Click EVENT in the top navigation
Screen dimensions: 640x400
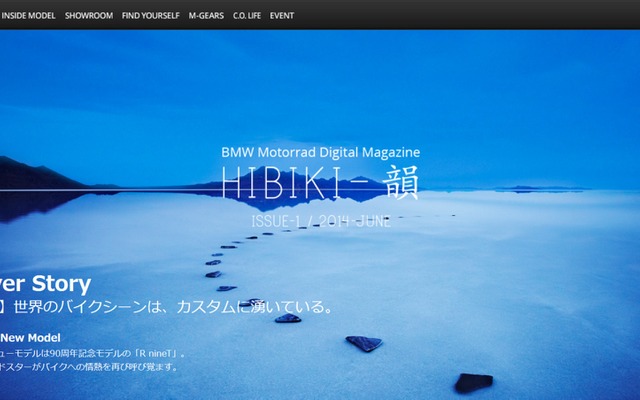[x=282, y=16]
